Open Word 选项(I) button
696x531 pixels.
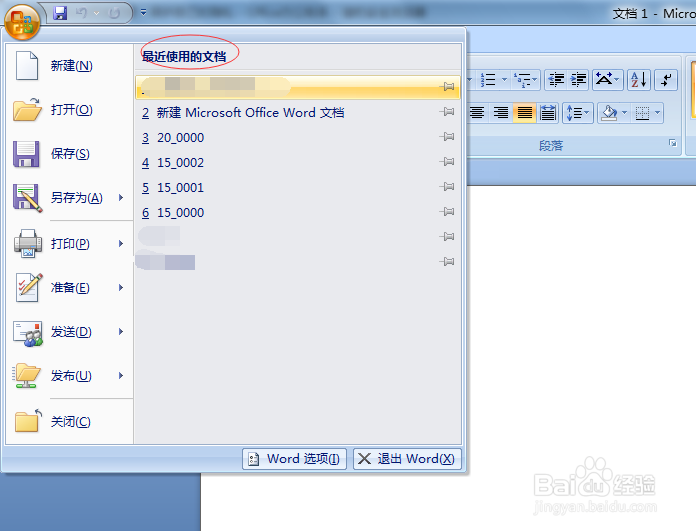point(294,459)
